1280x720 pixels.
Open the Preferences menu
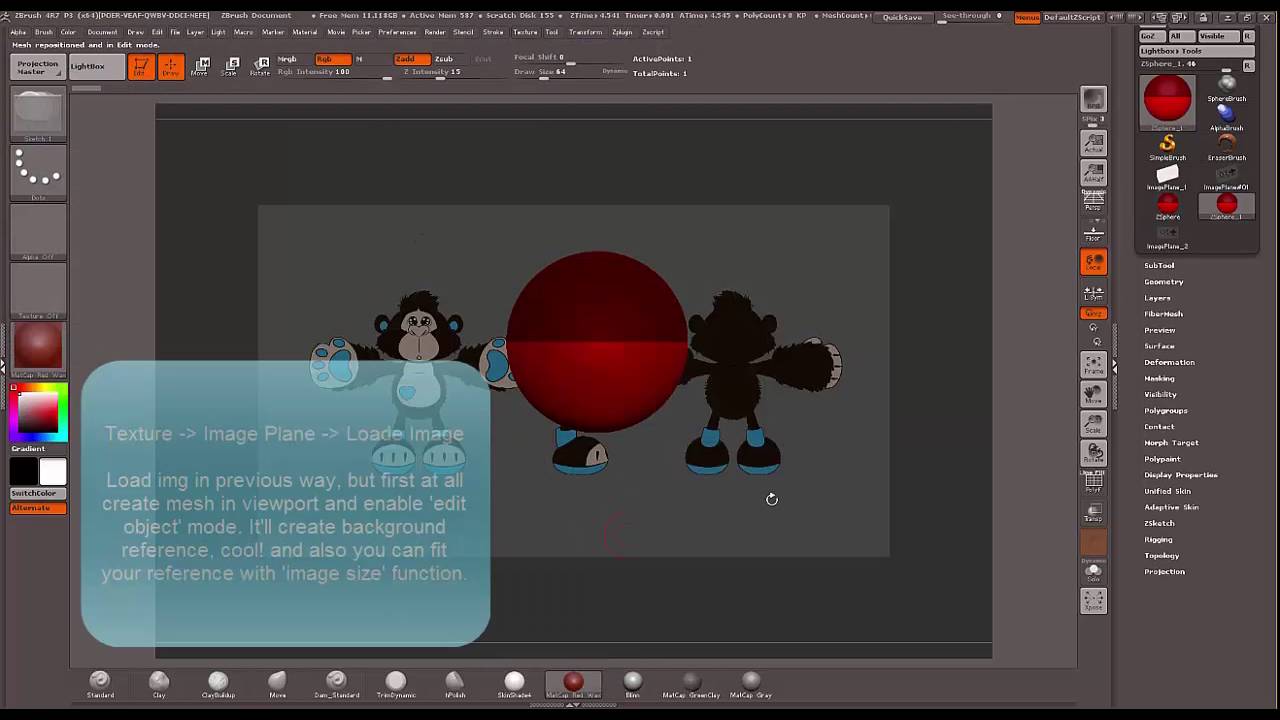tap(397, 32)
